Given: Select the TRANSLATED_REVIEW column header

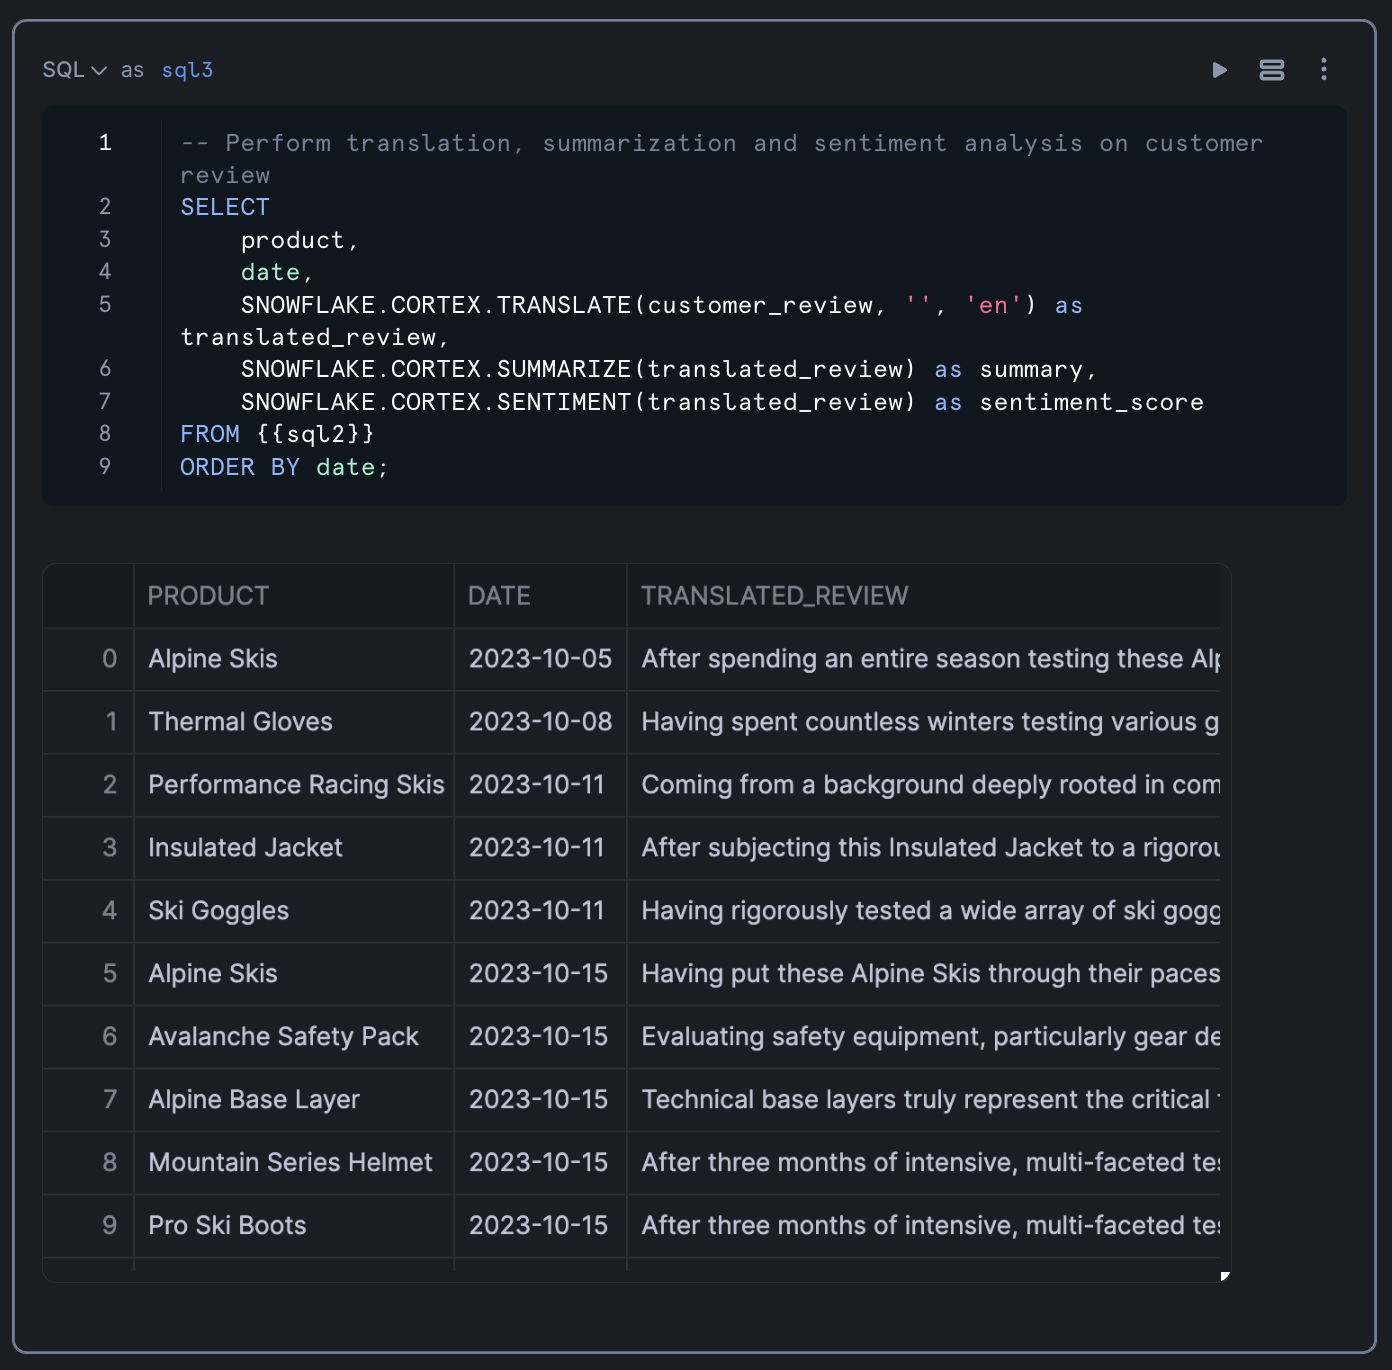Looking at the screenshot, I should coord(774,596).
